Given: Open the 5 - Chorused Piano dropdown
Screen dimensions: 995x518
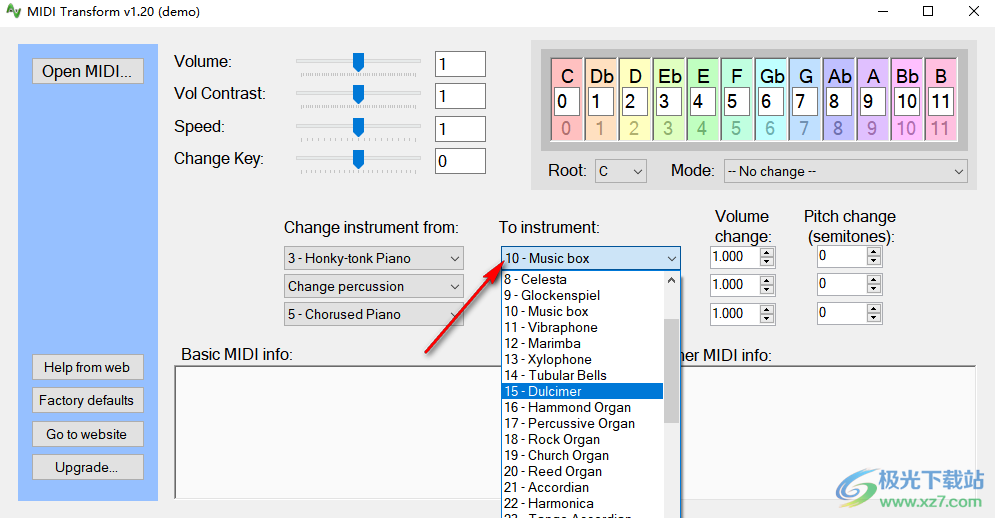Looking at the screenshot, I should (374, 314).
